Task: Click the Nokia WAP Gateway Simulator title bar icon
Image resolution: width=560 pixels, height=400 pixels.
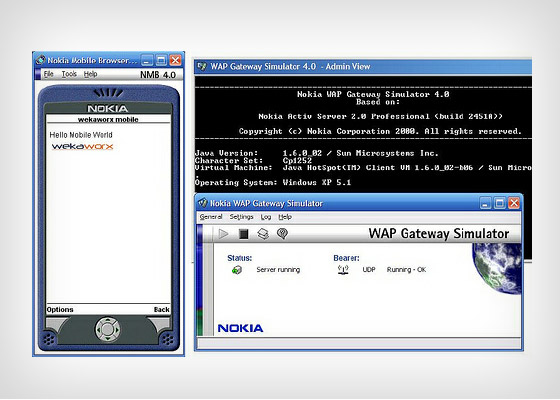Action: (202, 203)
